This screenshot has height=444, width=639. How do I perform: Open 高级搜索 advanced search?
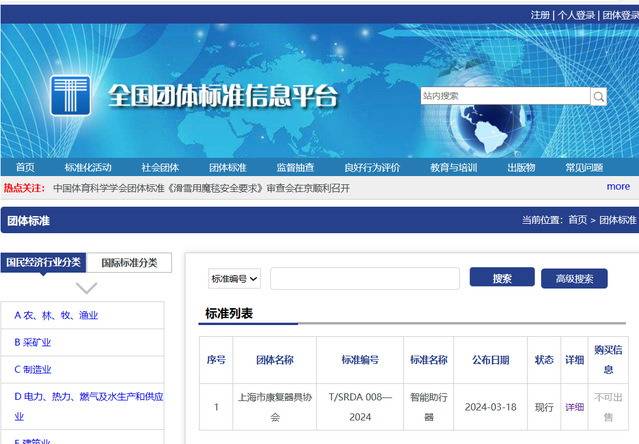pyautogui.click(x=574, y=279)
